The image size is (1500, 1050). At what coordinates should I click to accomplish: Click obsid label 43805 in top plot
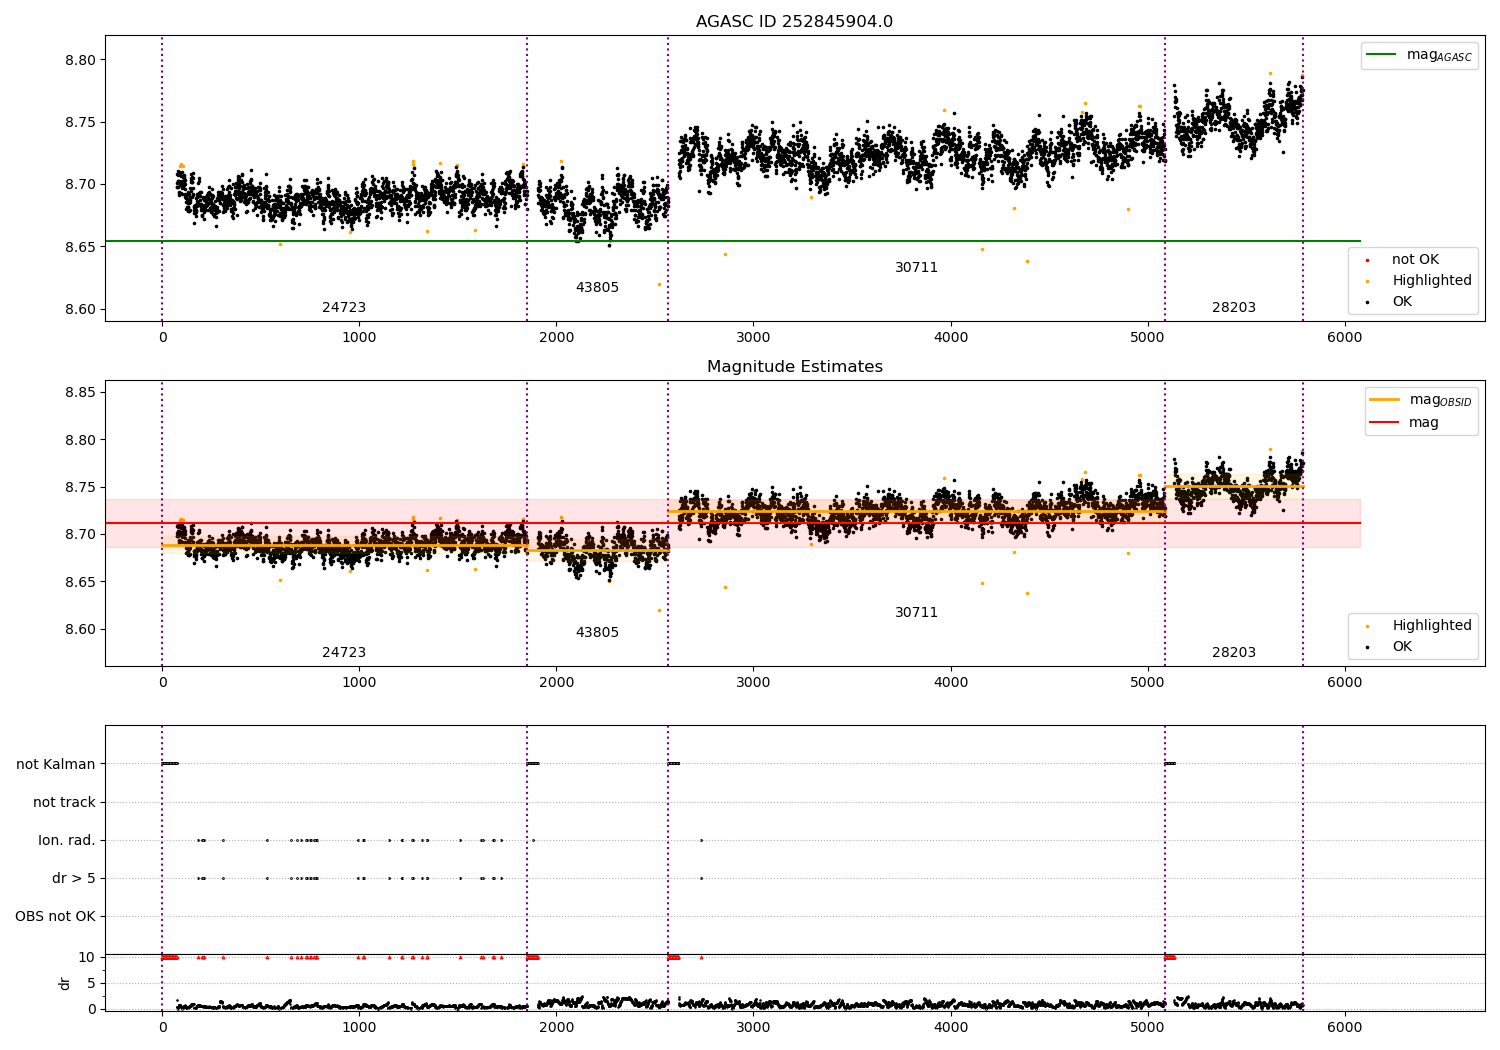click(x=597, y=288)
